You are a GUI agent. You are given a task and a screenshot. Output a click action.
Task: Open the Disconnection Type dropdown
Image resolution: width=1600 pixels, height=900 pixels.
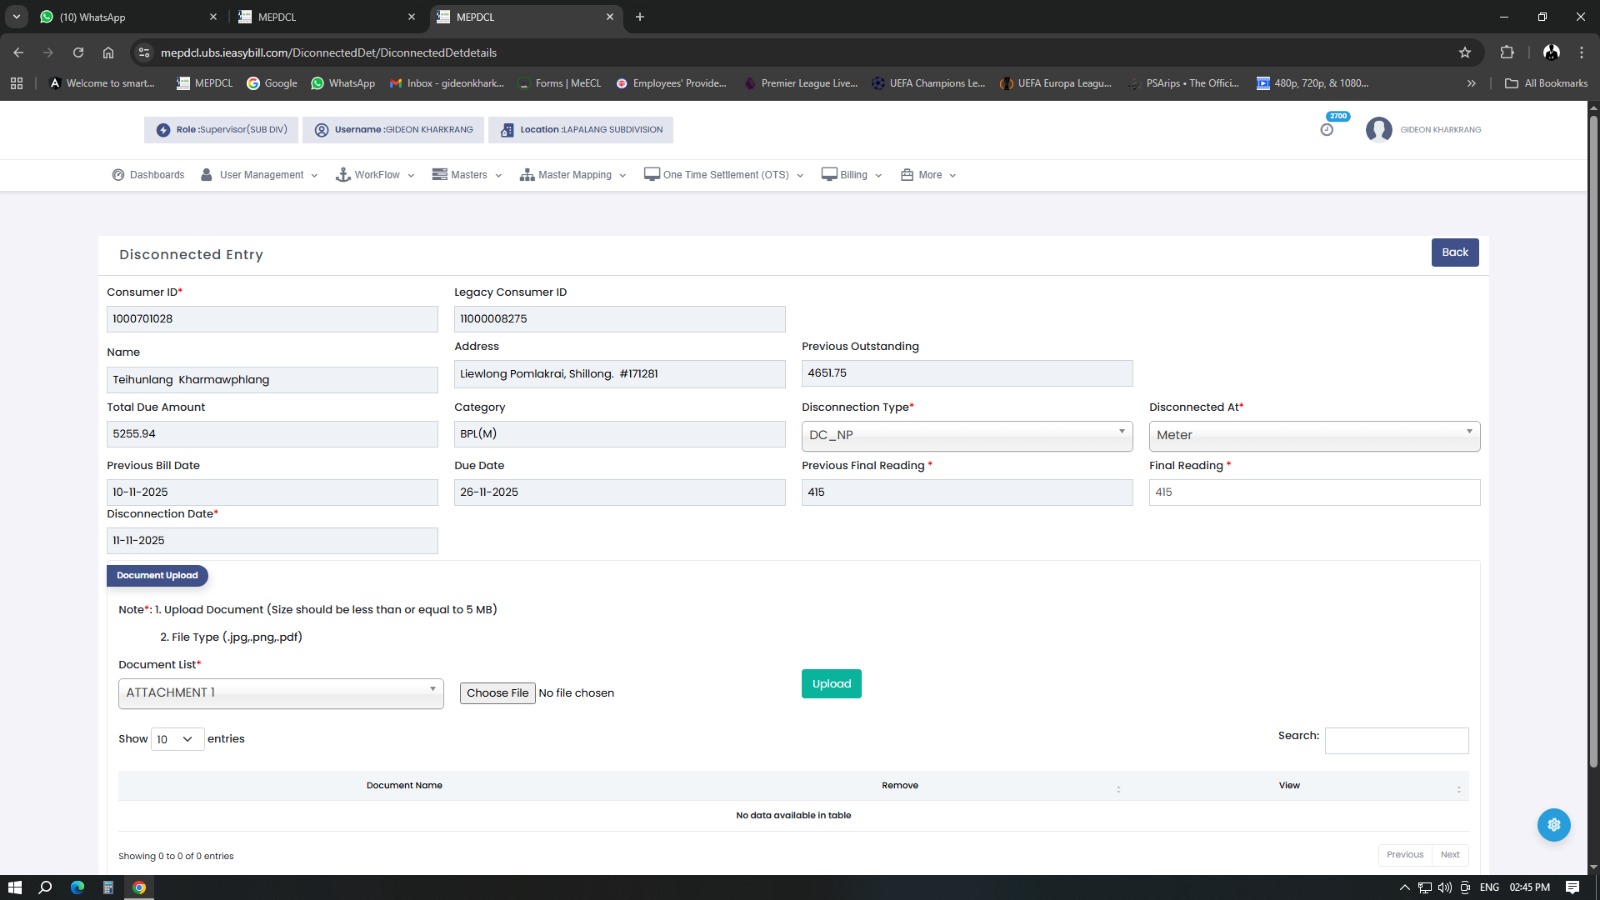point(966,435)
